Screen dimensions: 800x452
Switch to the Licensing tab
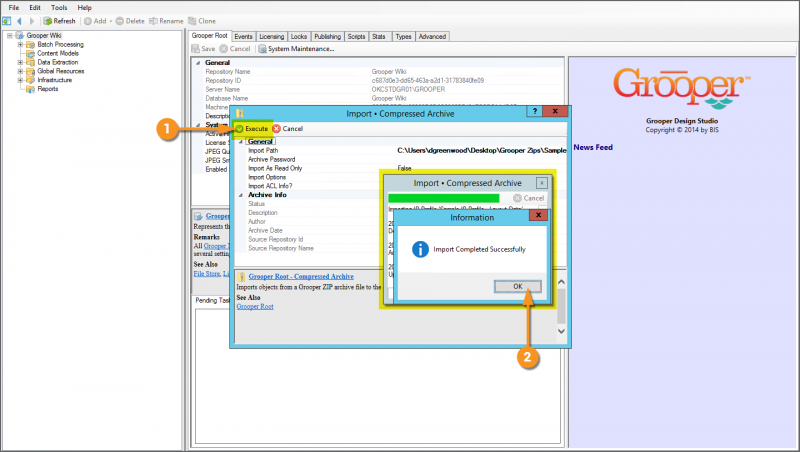271,37
